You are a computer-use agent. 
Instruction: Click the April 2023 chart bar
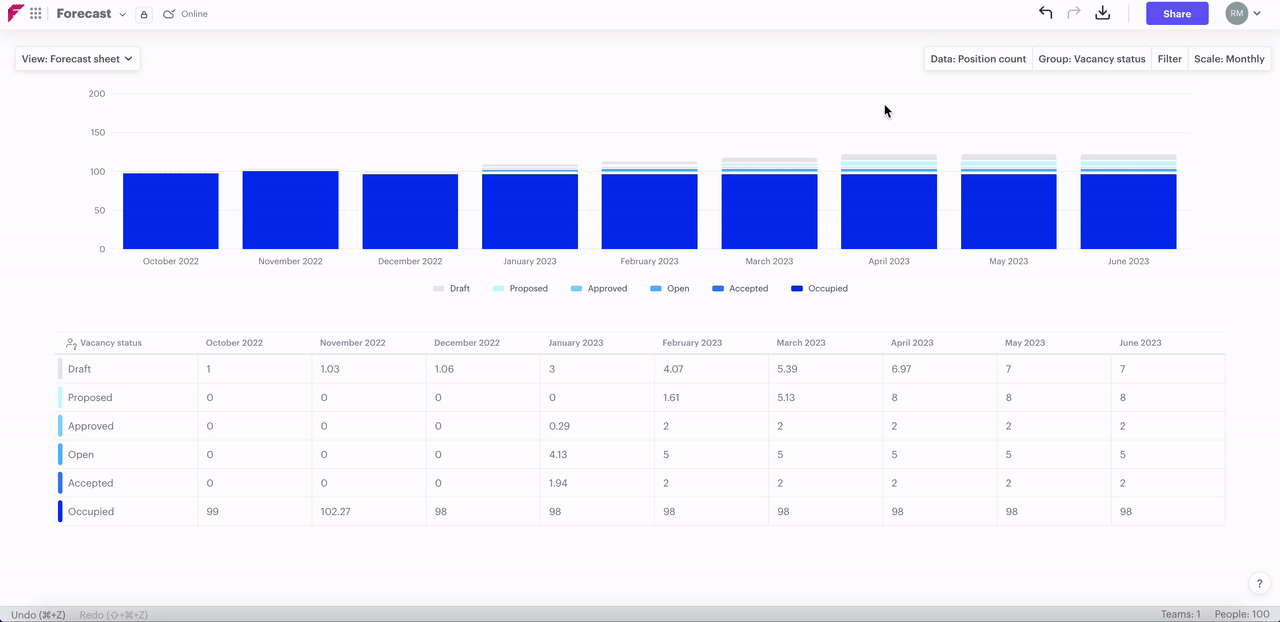tap(889, 210)
